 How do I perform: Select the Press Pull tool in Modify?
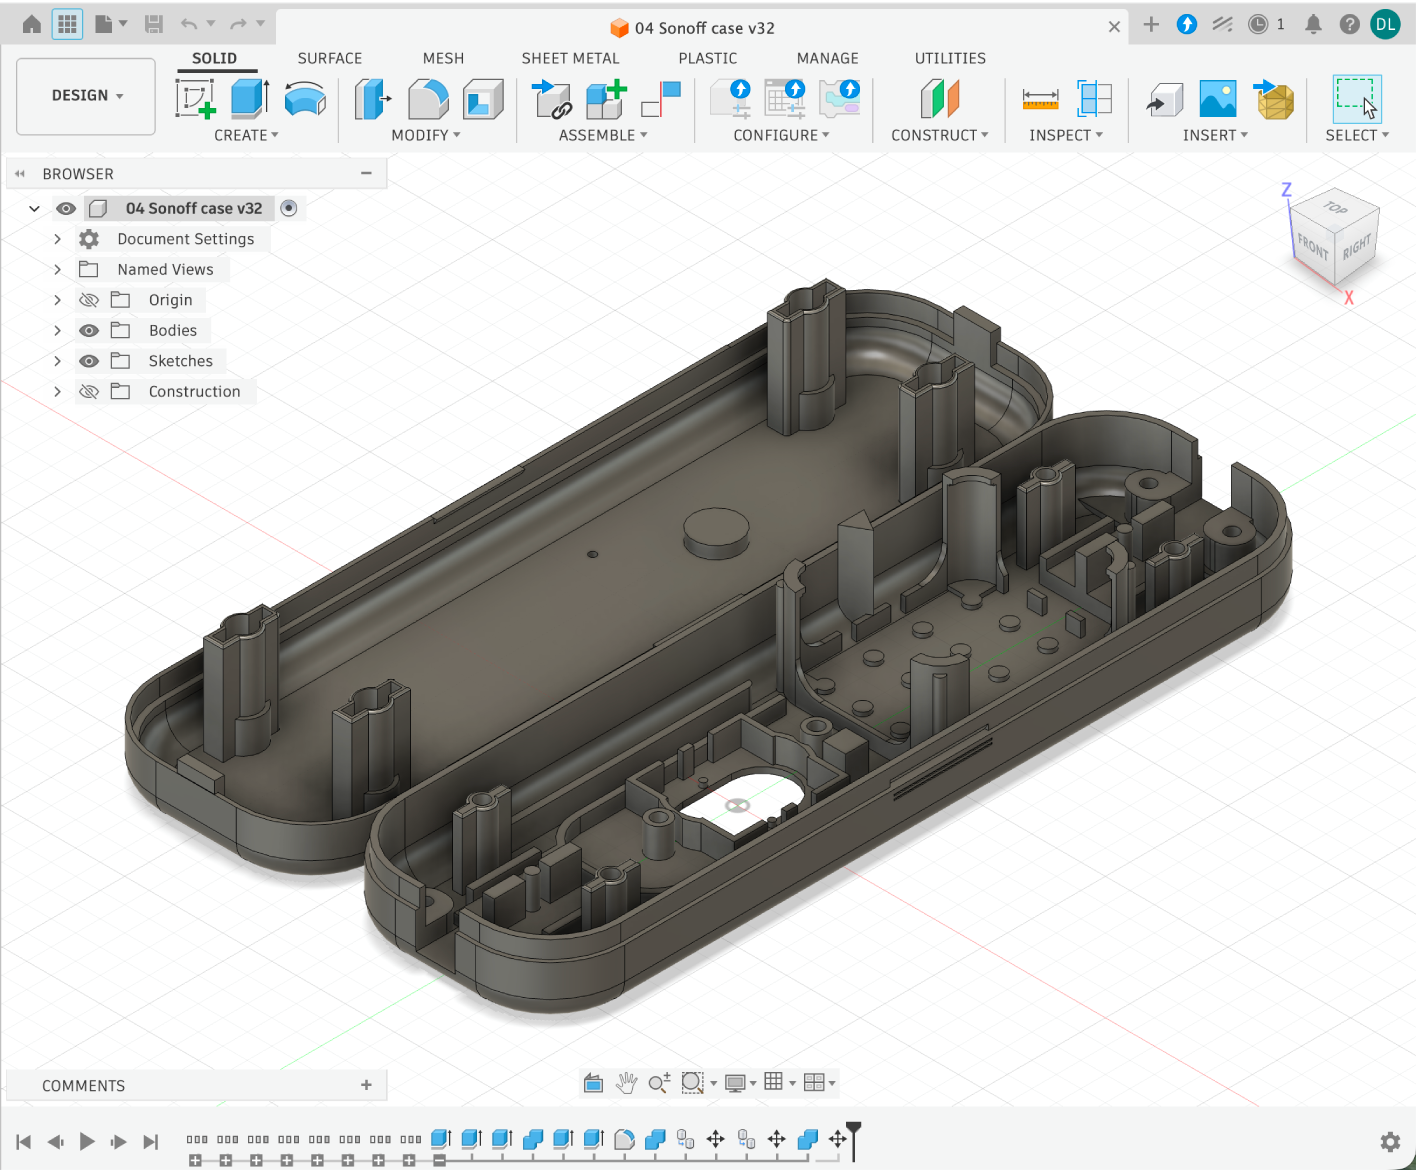(x=372, y=99)
